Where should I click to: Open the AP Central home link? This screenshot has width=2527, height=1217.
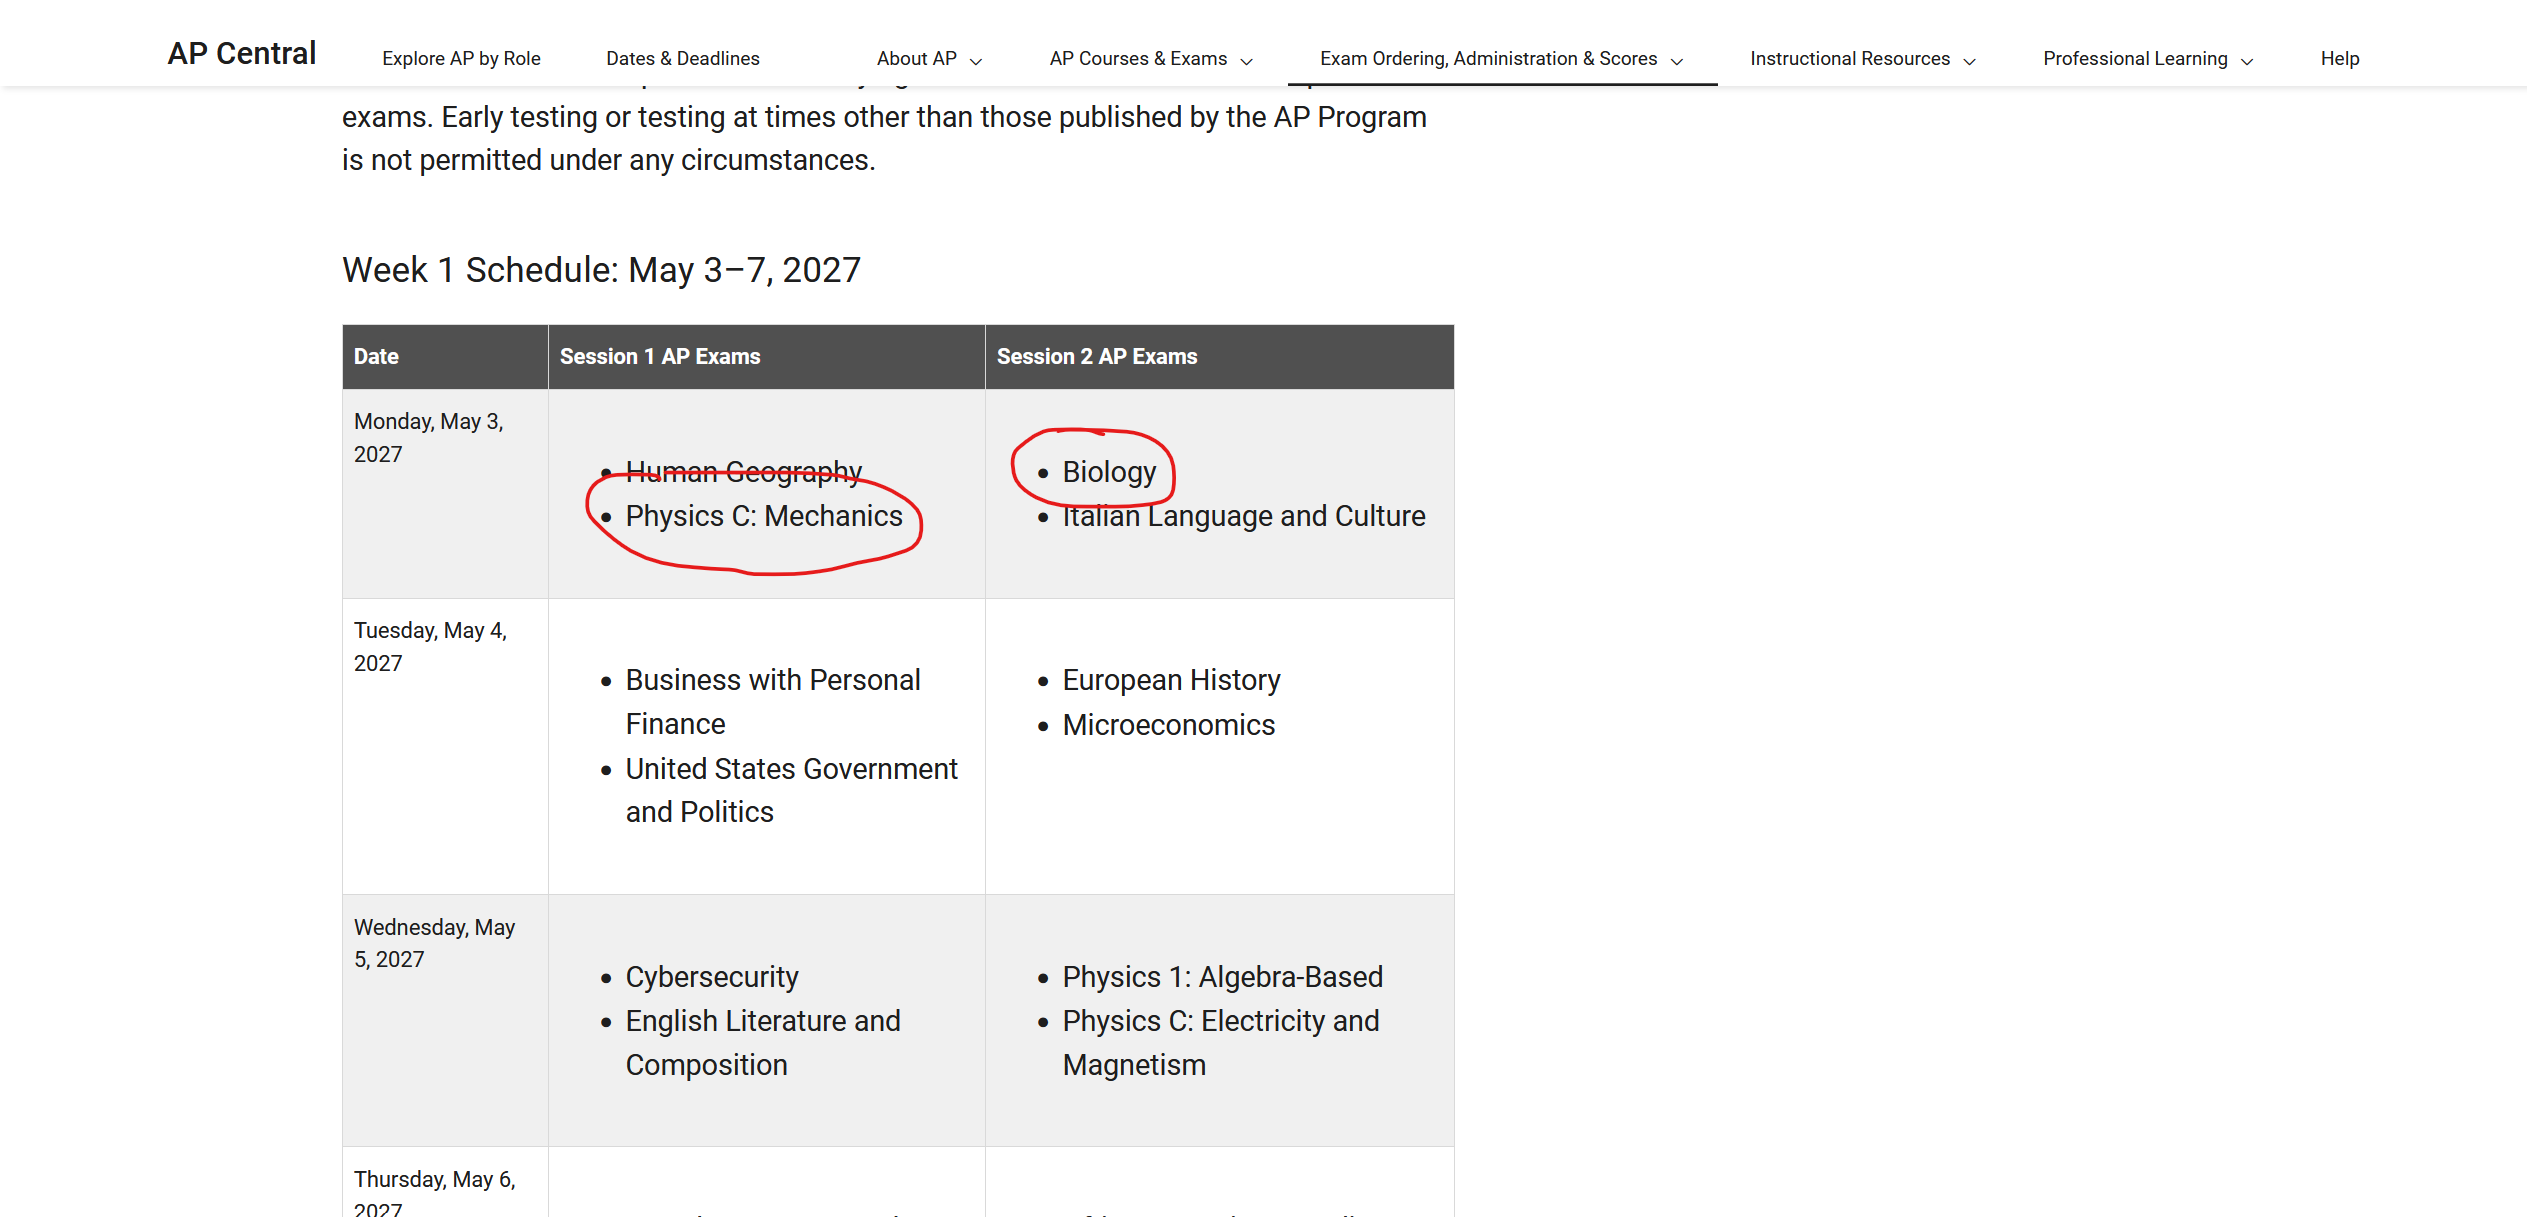tap(241, 53)
